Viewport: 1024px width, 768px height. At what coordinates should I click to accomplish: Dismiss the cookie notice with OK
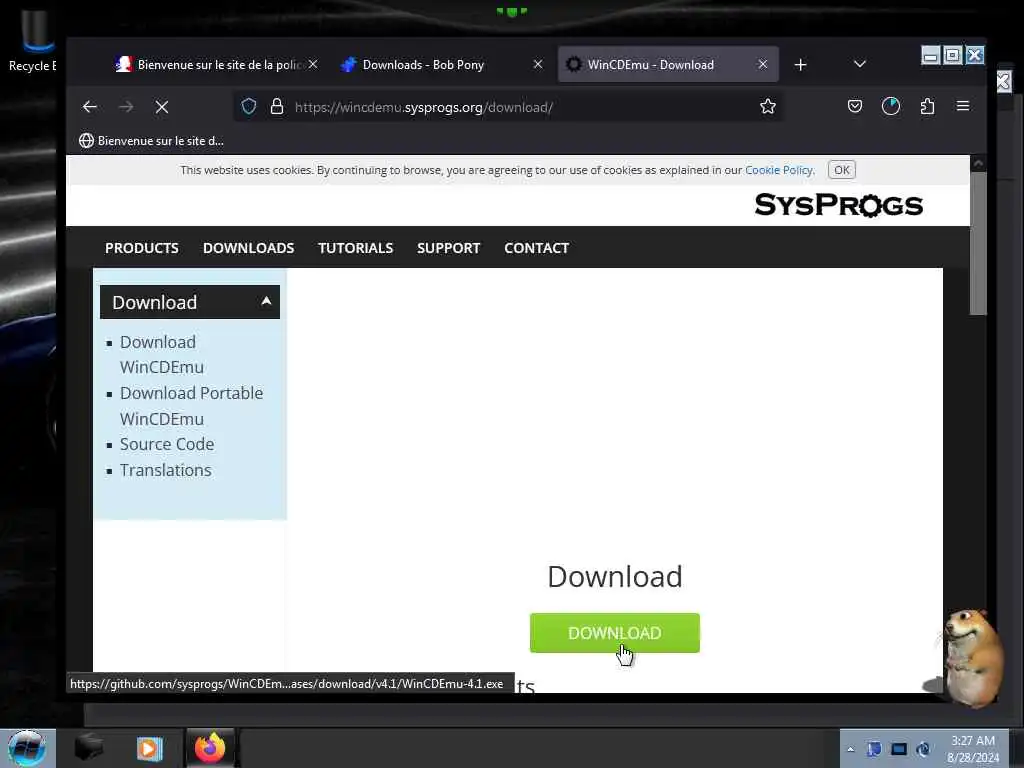tap(841, 170)
